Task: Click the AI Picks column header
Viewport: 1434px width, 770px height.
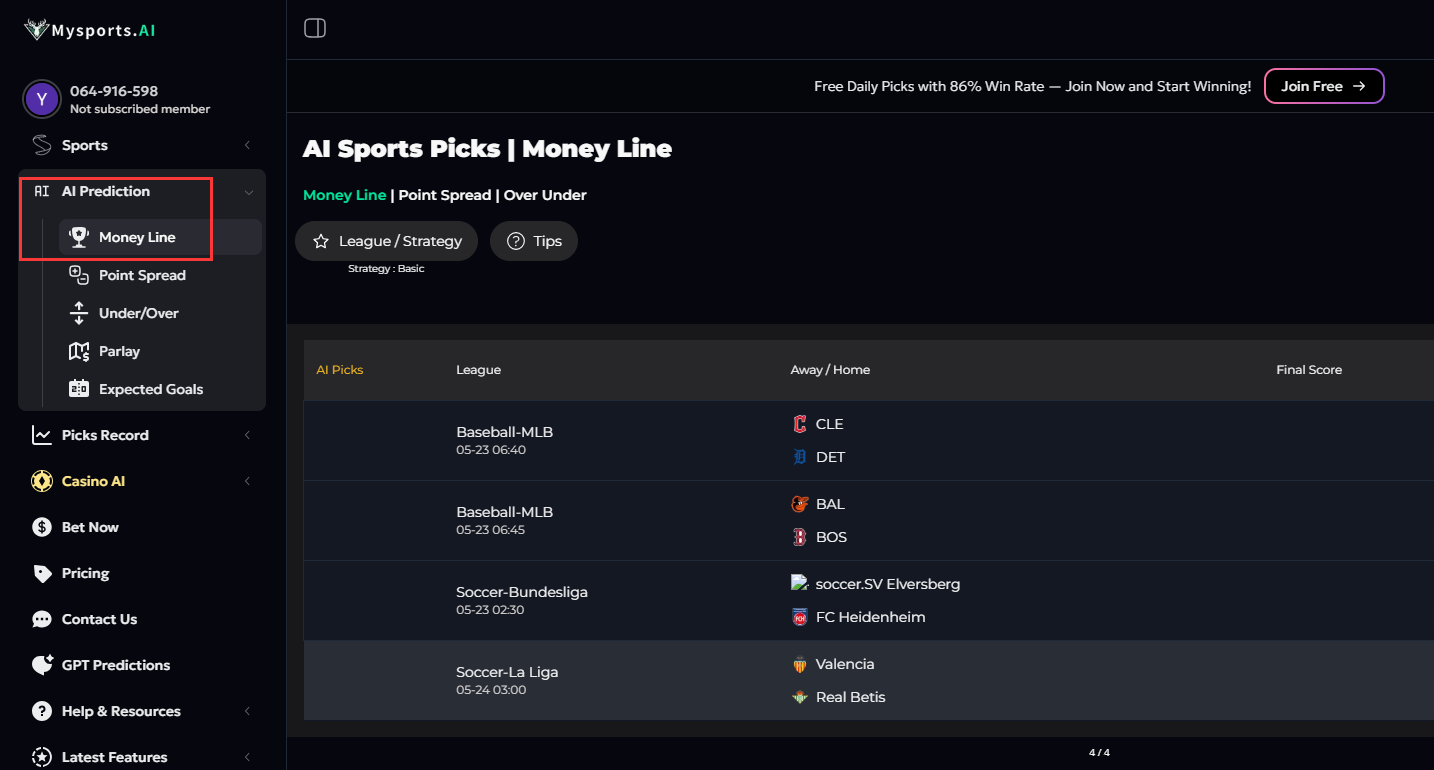Action: (x=340, y=370)
